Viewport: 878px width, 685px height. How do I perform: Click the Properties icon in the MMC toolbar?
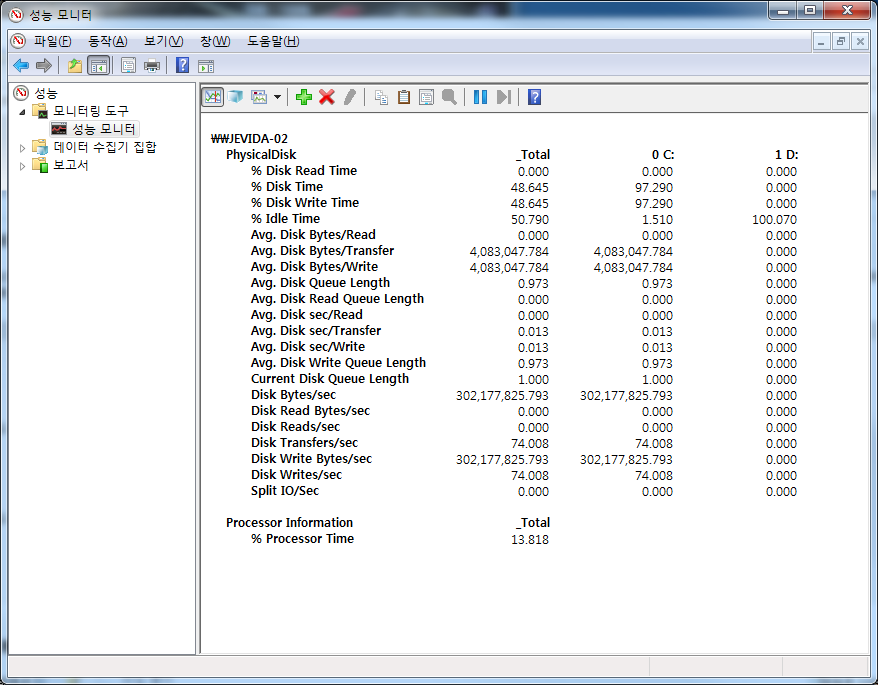point(128,66)
